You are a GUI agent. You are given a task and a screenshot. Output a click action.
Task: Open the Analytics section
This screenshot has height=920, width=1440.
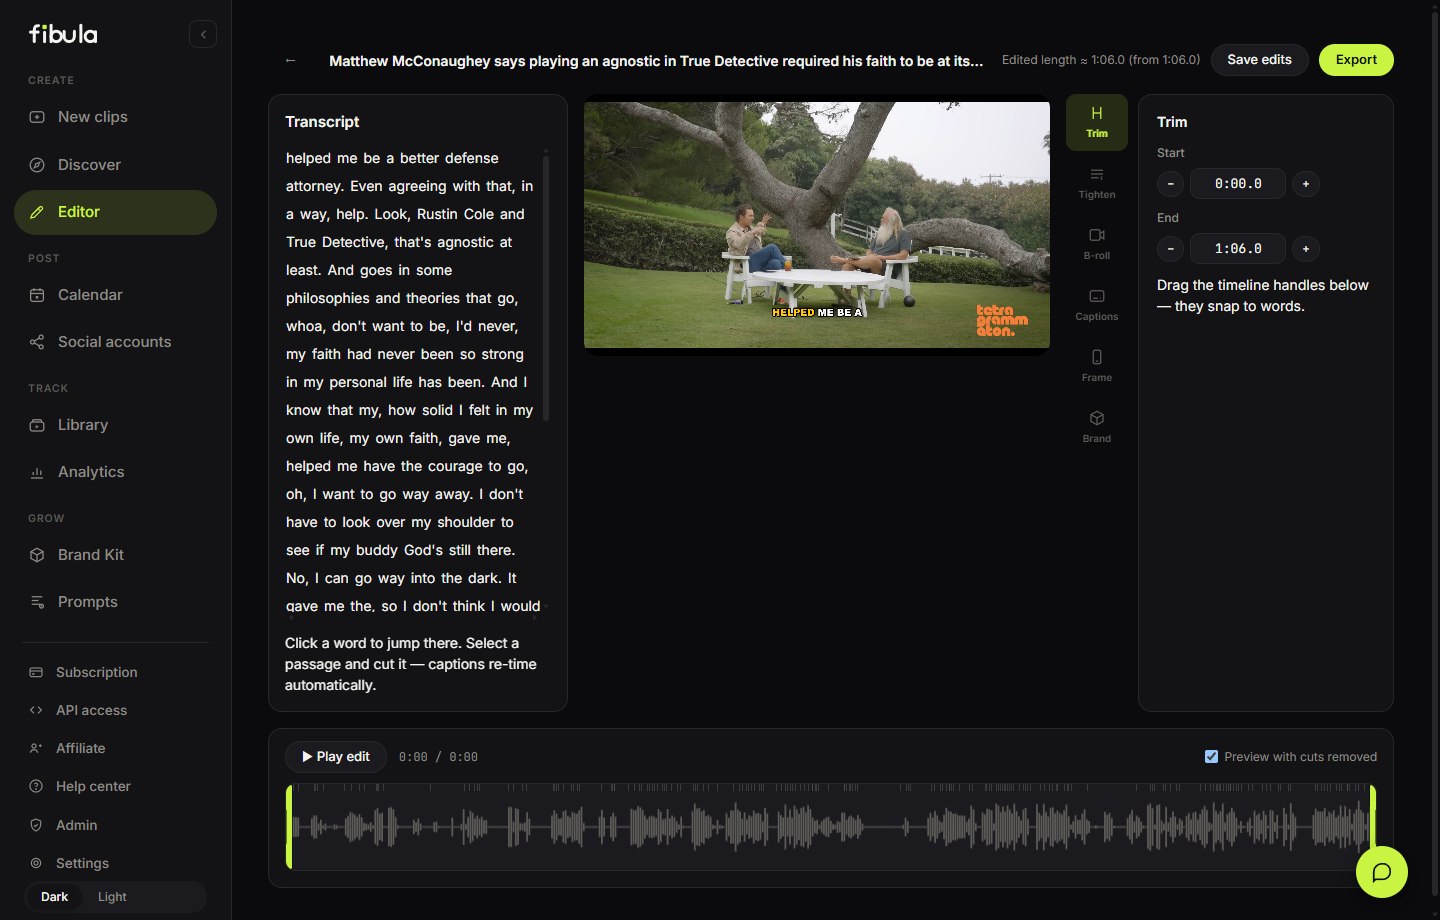point(115,472)
